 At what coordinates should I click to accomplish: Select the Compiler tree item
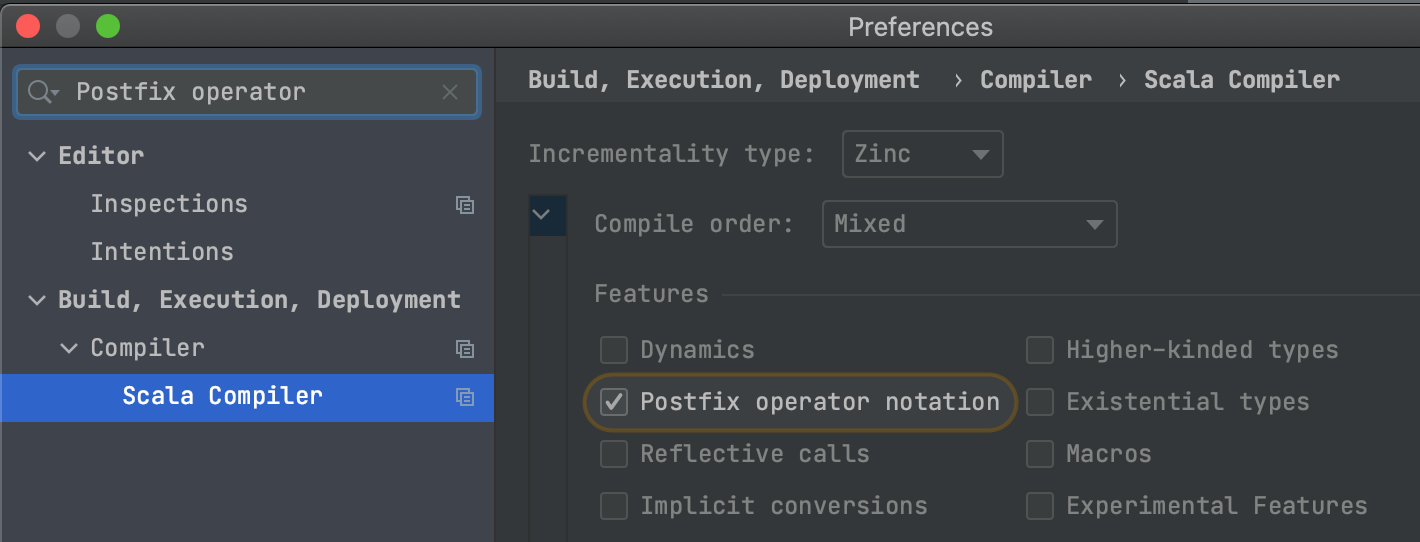coord(148,348)
